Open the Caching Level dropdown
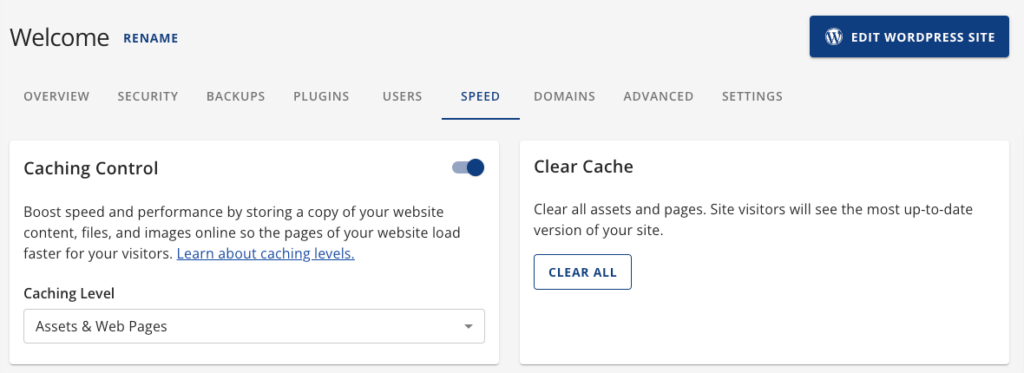 [x=254, y=326]
